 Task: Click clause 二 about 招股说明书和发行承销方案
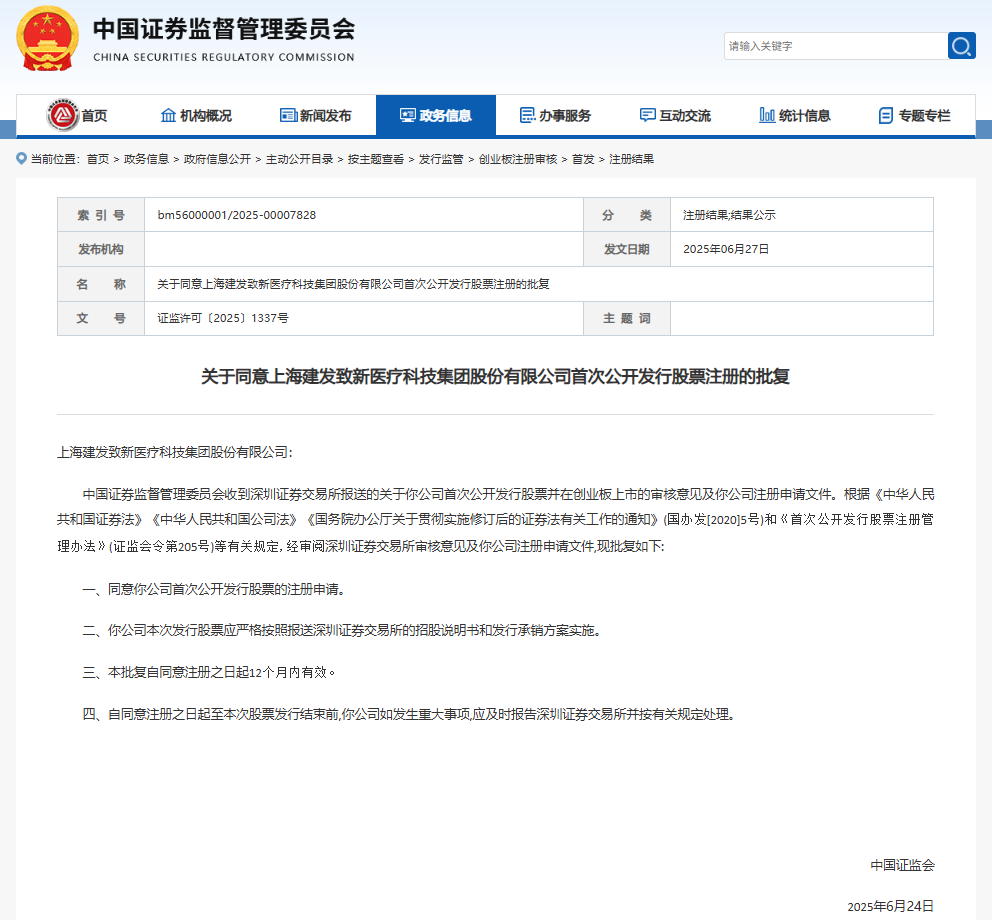pos(342,630)
